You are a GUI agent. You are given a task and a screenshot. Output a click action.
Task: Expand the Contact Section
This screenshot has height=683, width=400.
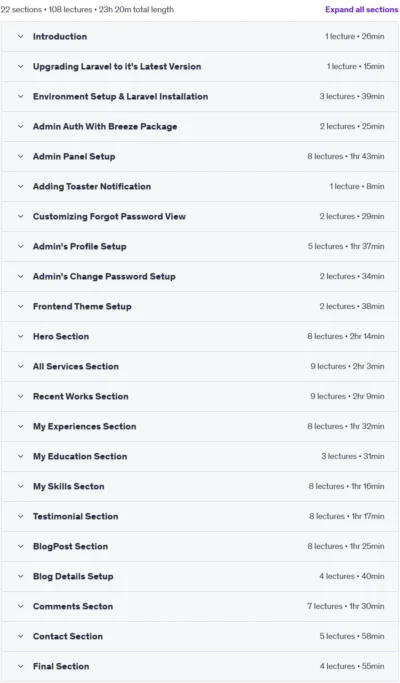coord(200,636)
